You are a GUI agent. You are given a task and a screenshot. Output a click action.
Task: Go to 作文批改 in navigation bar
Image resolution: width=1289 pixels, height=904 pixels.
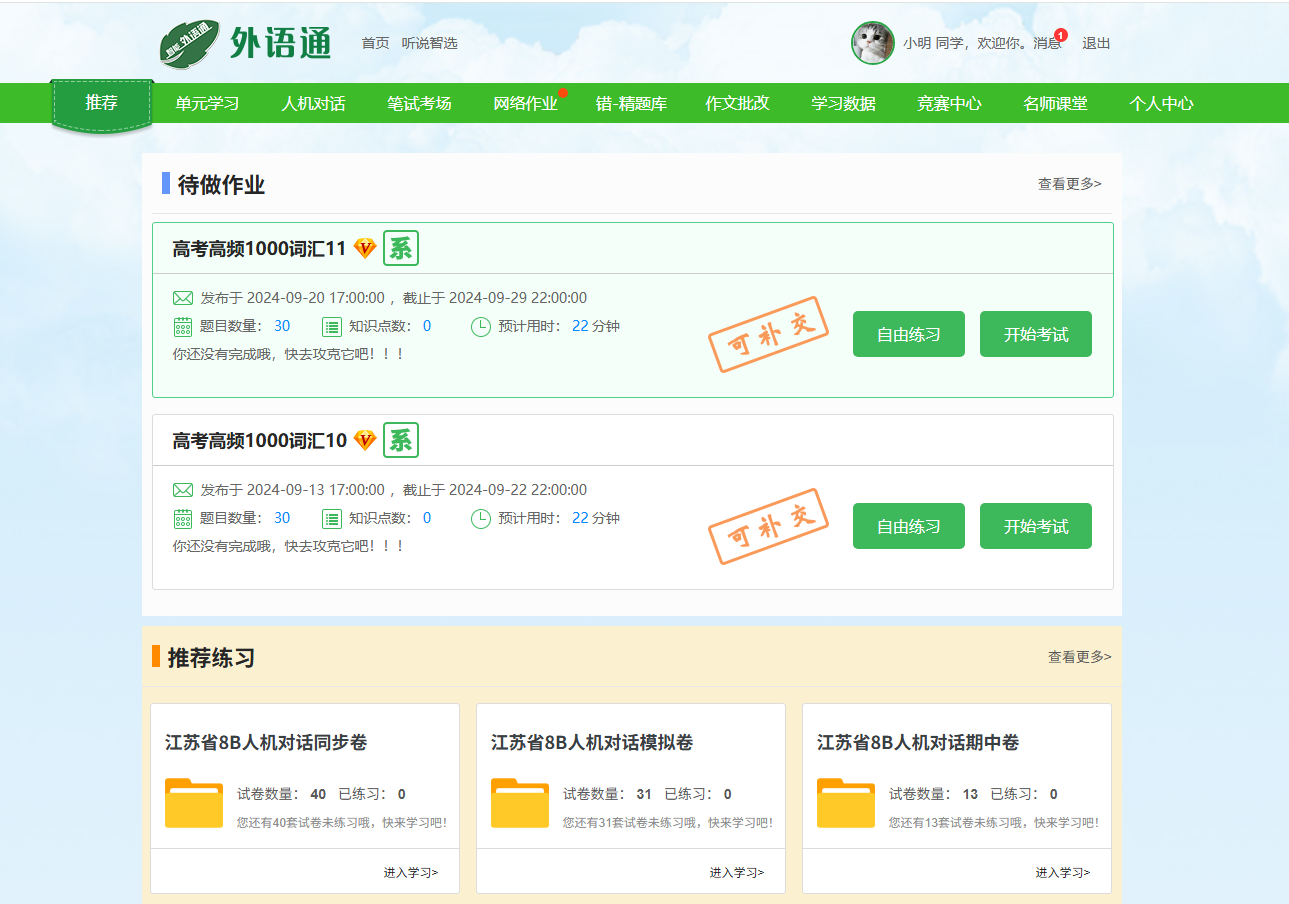pyautogui.click(x=737, y=103)
